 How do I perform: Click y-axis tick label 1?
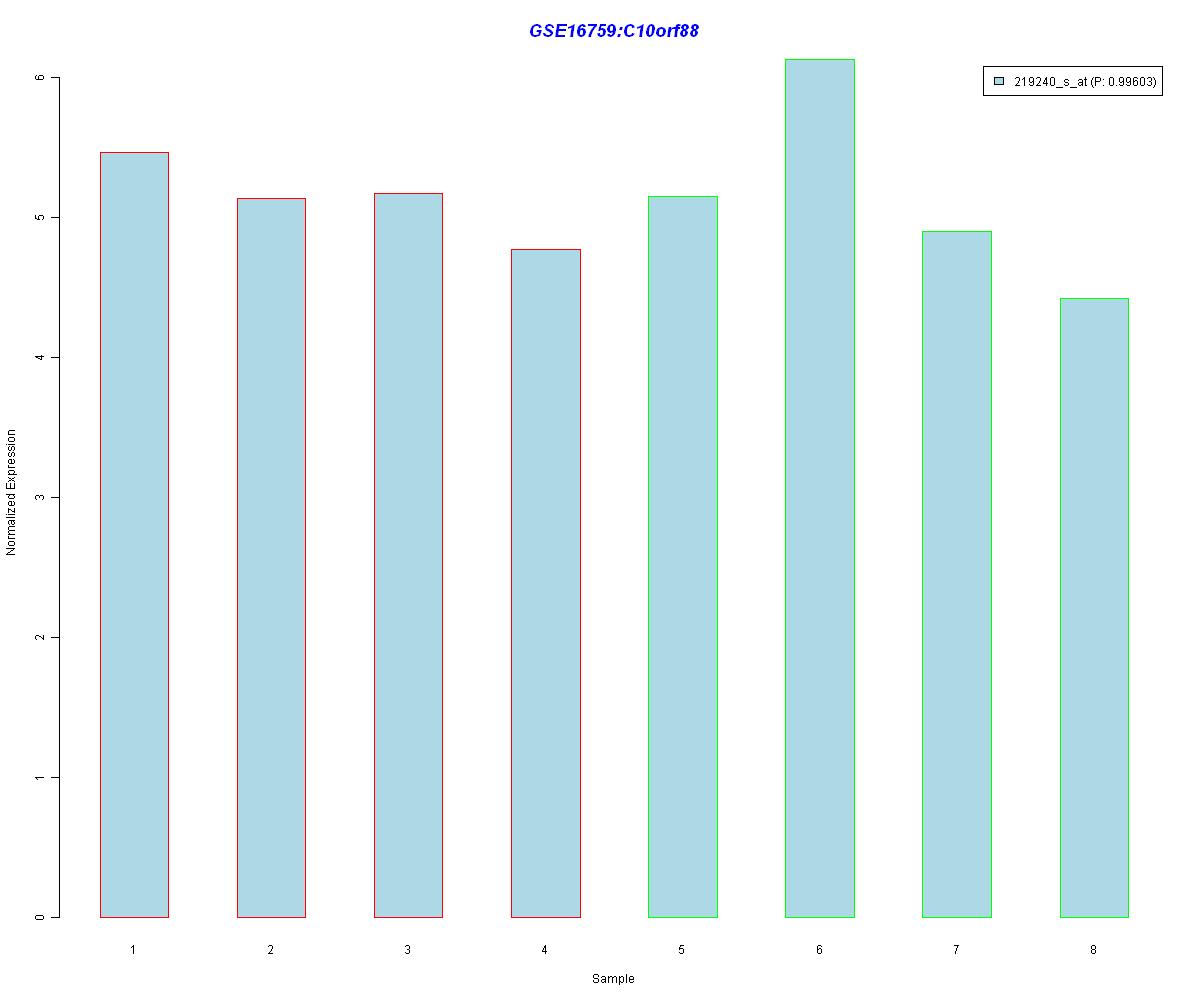pyautogui.click(x=40, y=777)
